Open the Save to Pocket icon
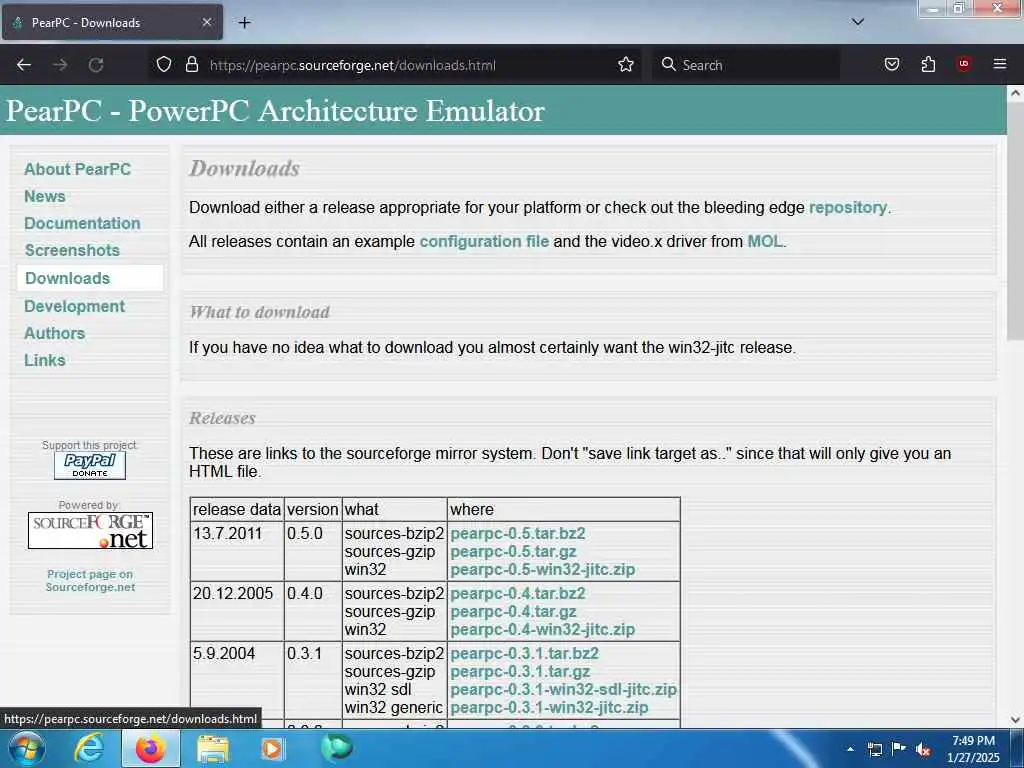The width and height of the screenshot is (1024, 768). click(x=891, y=65)
